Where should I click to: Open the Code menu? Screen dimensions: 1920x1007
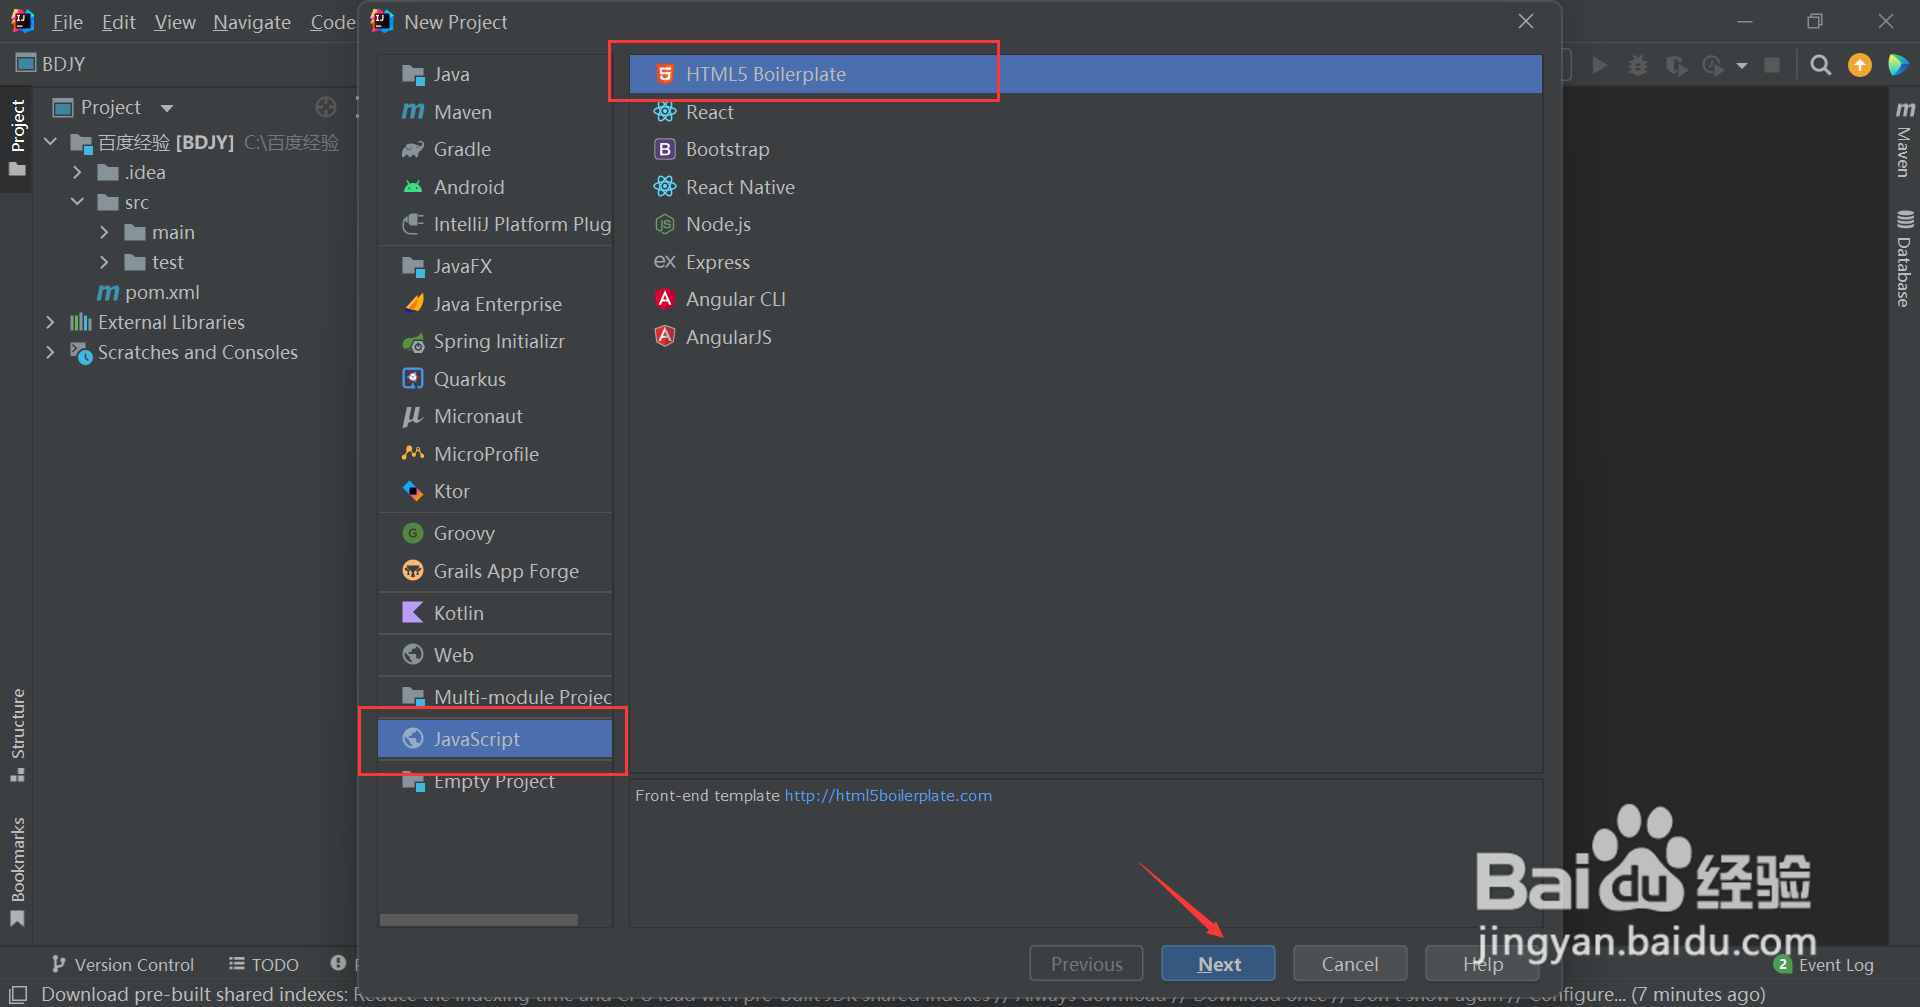pos(332,22)
